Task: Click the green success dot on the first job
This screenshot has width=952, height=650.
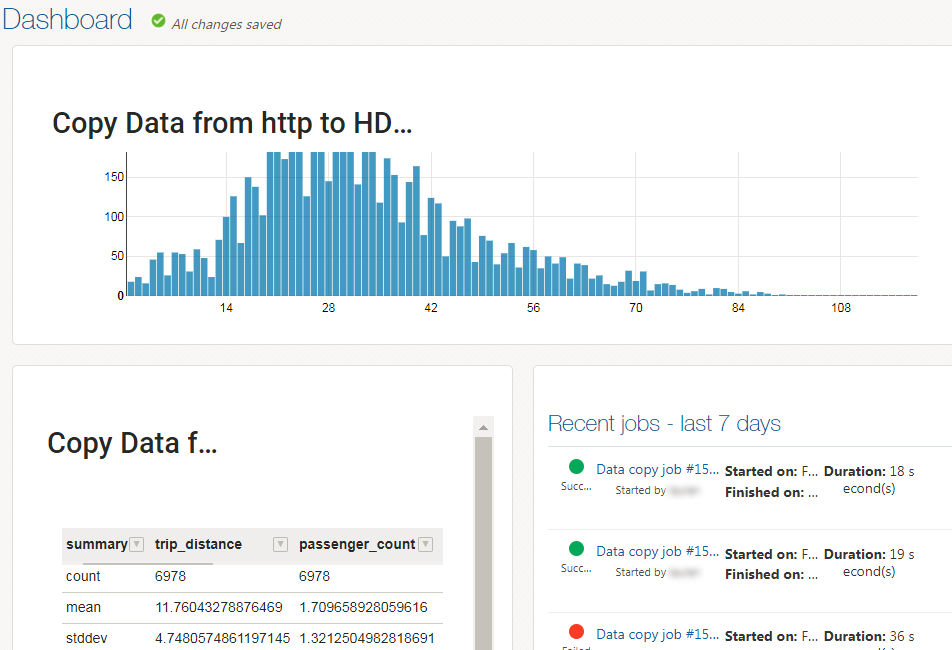Action: point(575,466)
